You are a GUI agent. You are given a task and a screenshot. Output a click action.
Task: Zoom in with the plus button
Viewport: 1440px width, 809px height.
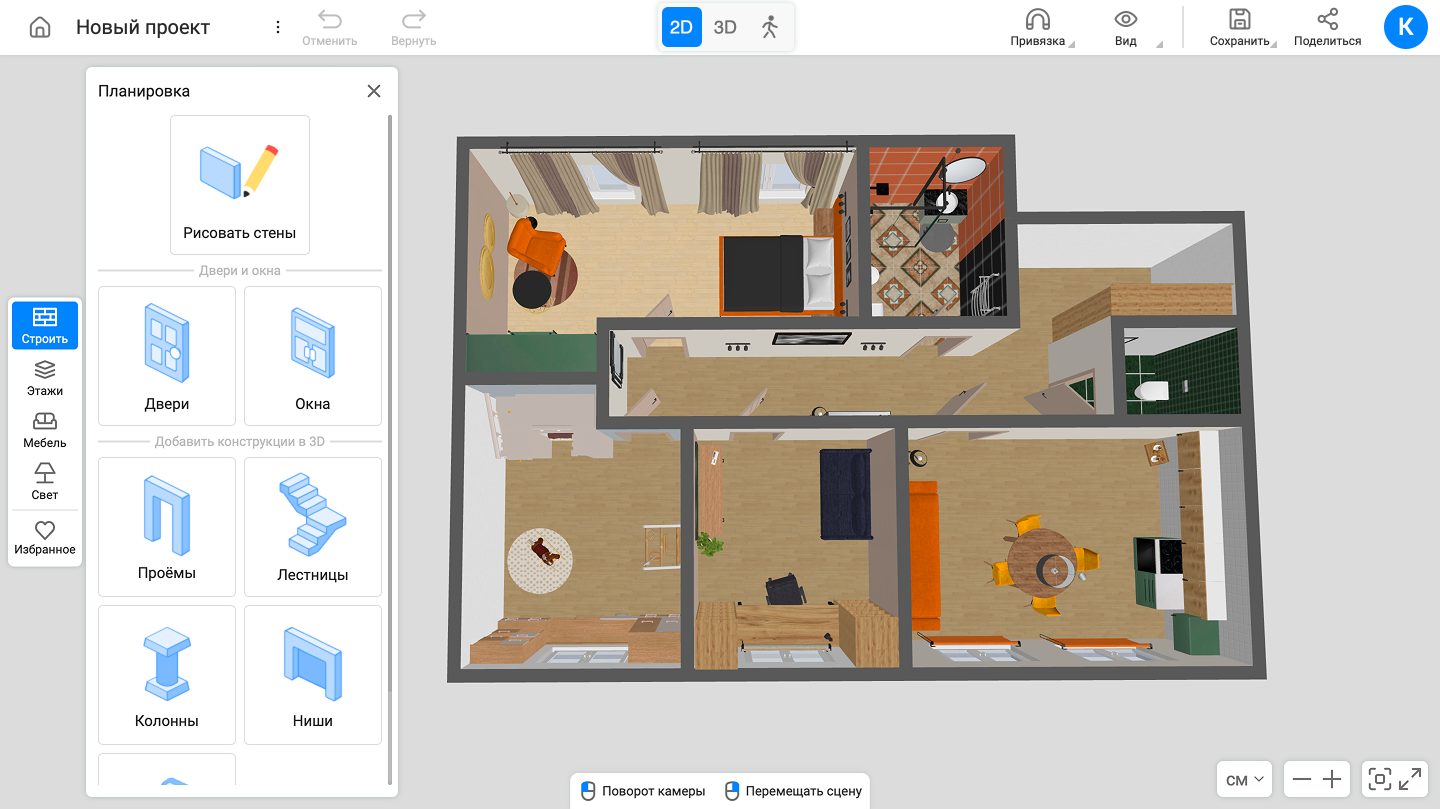1332,780
